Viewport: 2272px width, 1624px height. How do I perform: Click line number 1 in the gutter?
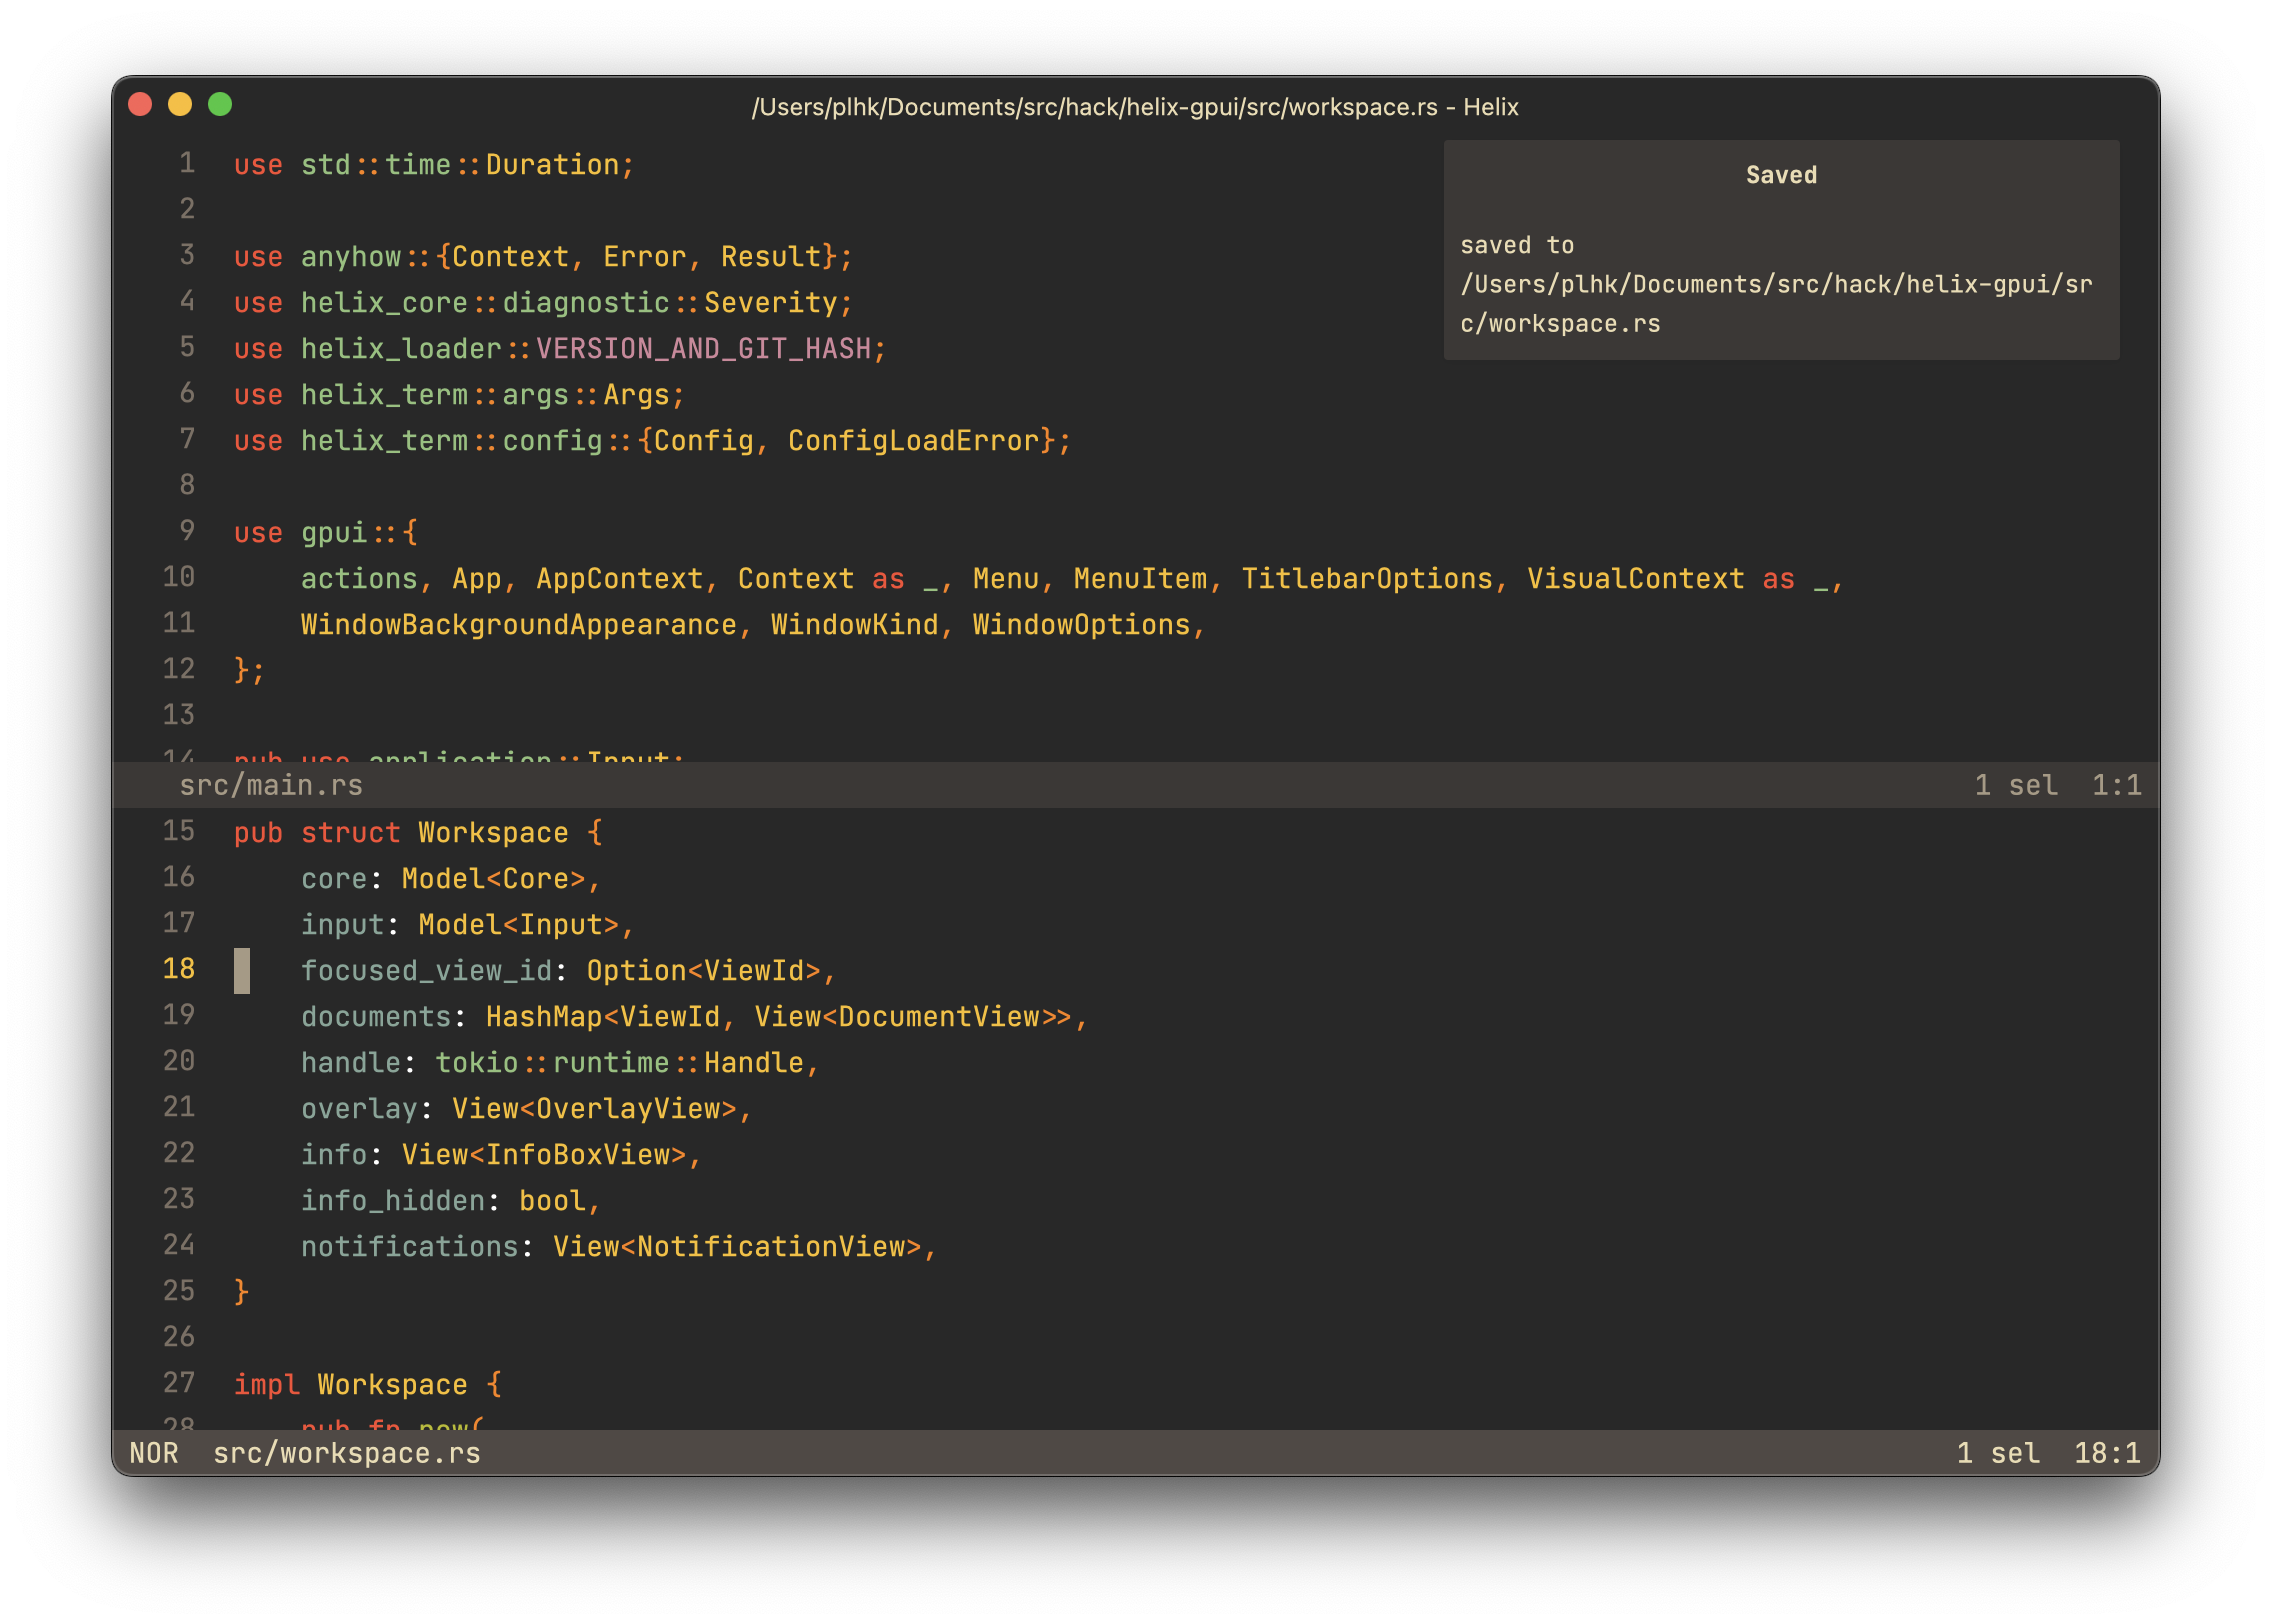point(187,163)
